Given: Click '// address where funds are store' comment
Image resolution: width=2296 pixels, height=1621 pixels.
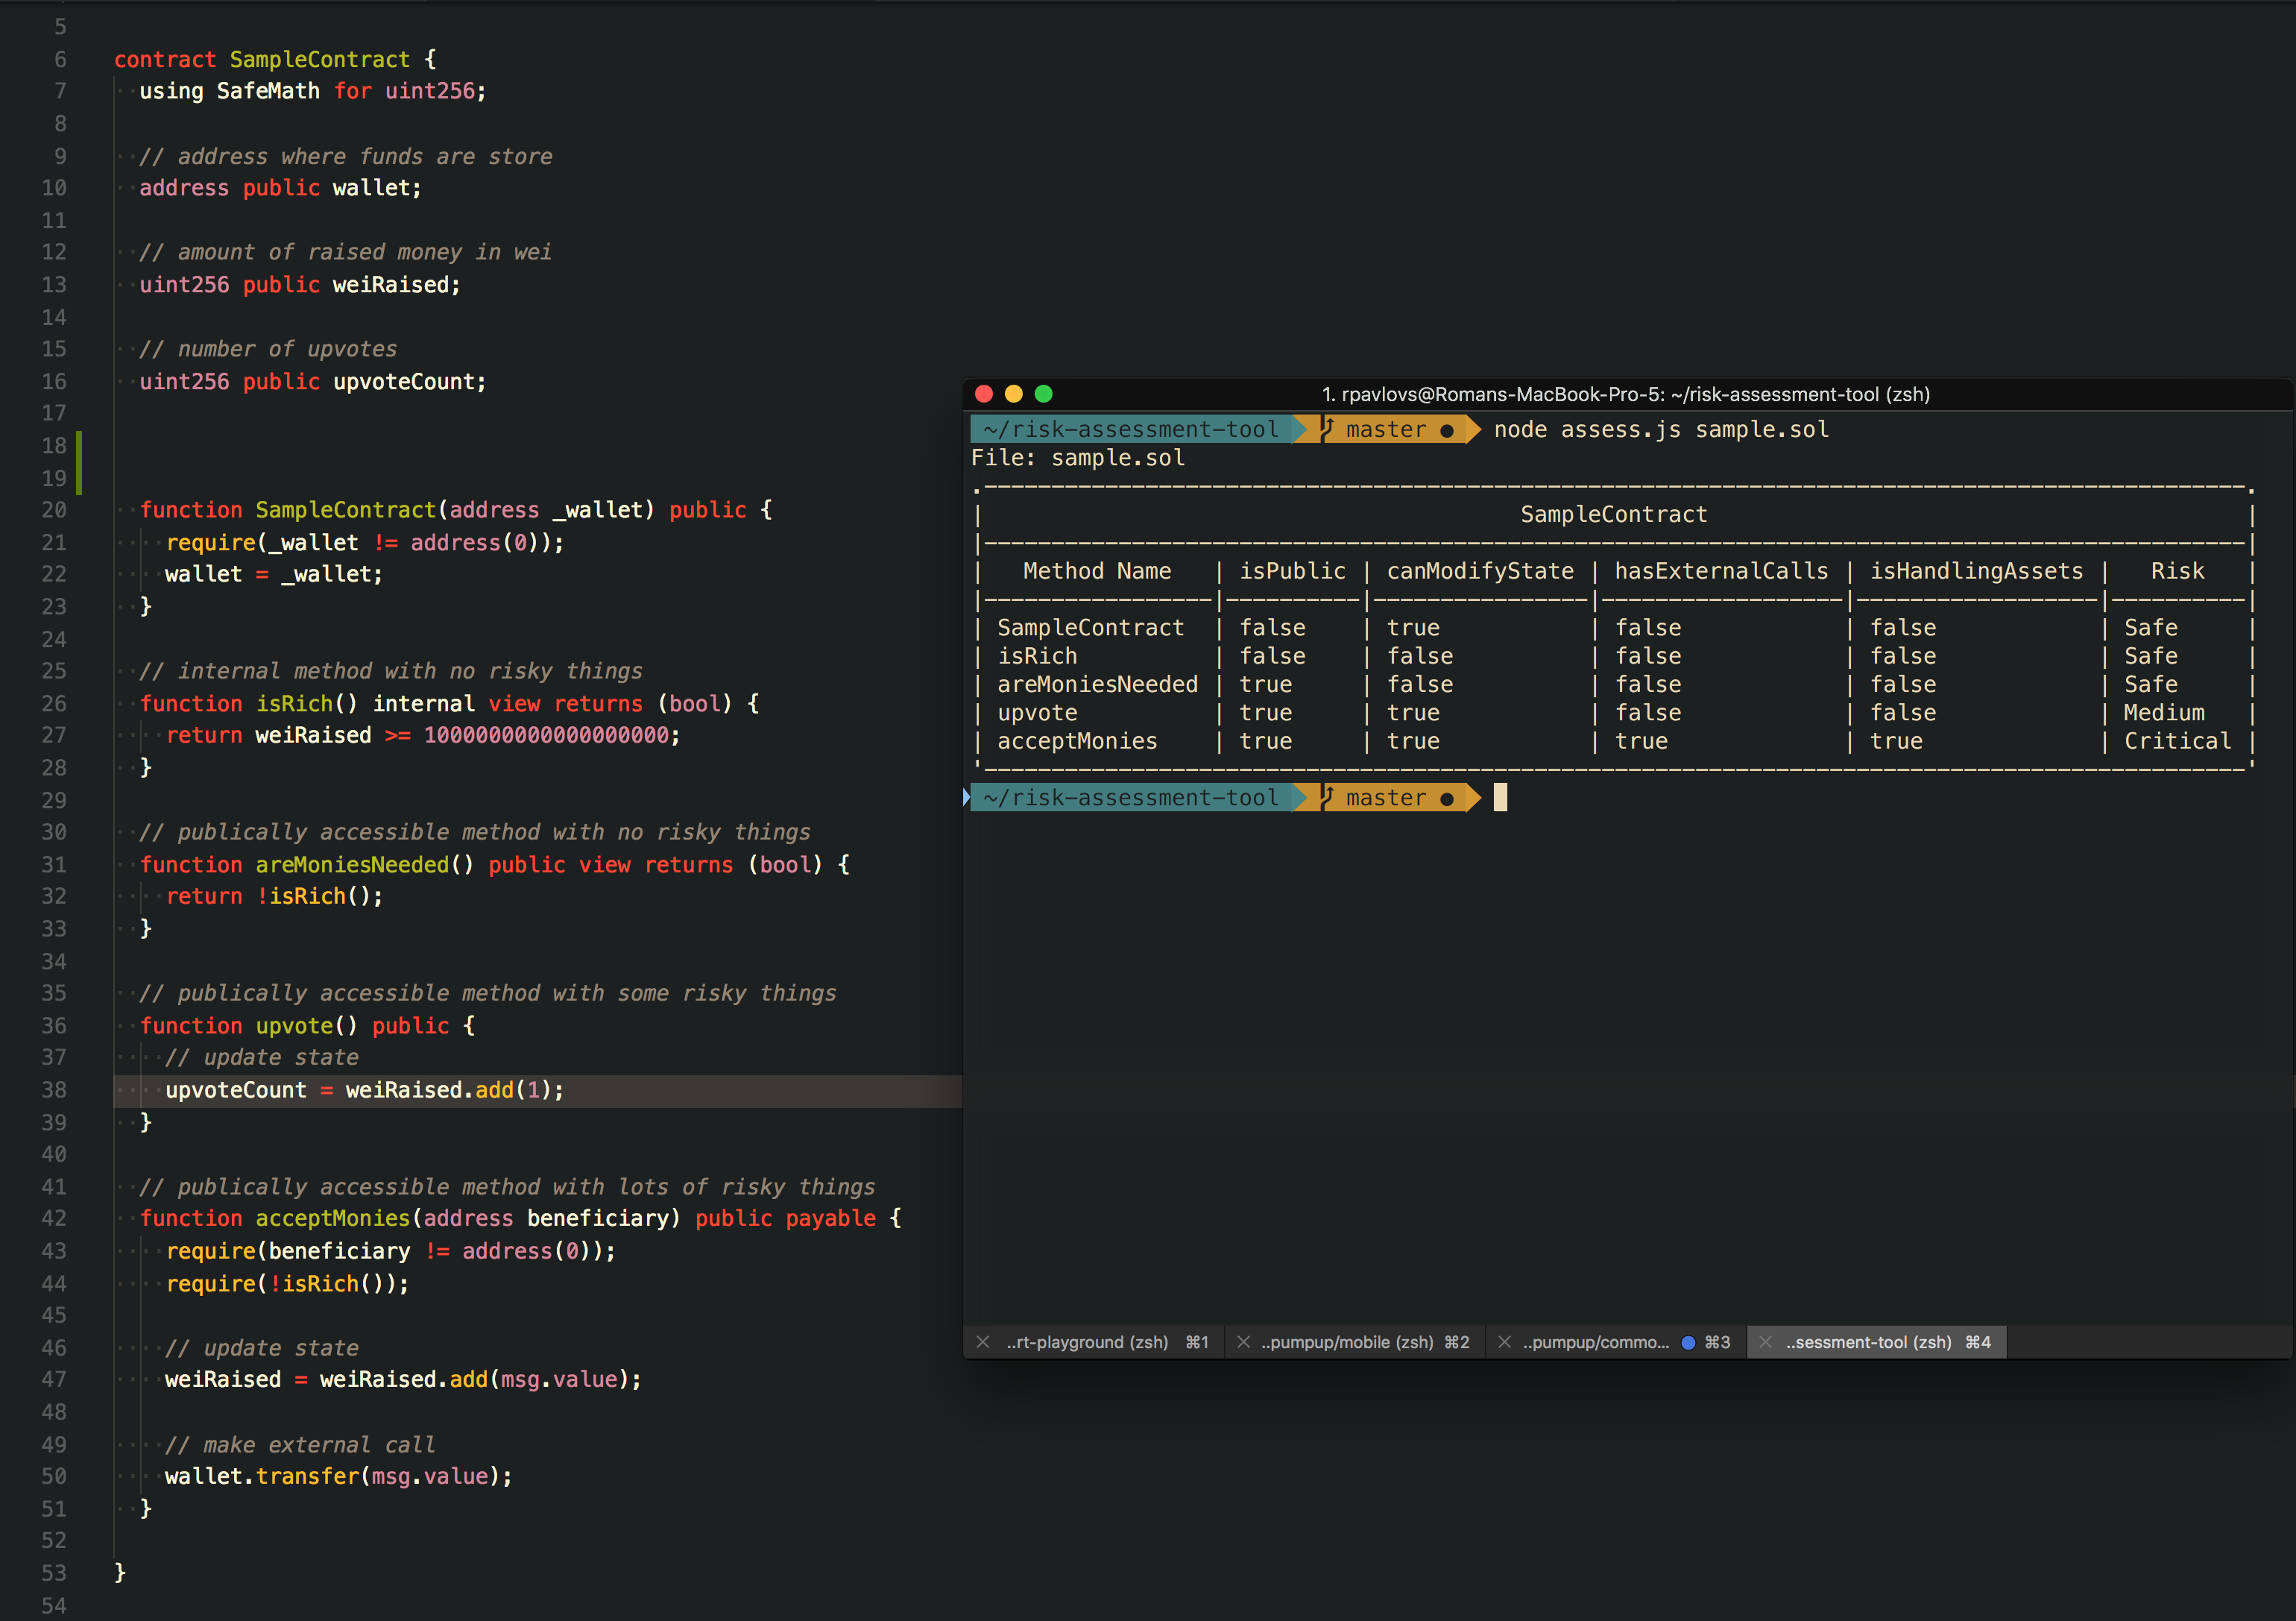Looking at the screenshot, I should tap(346, 156).
